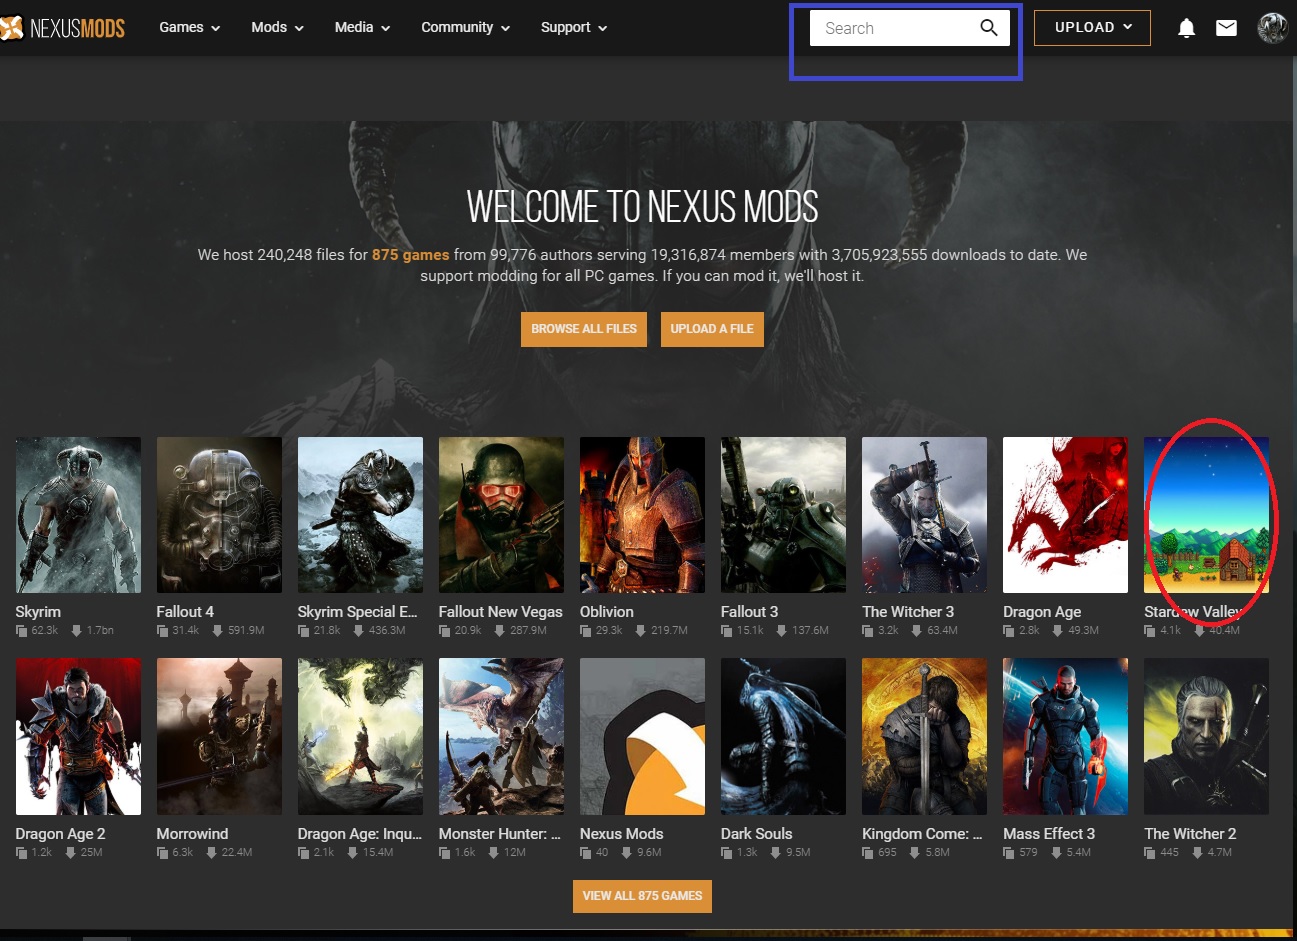
Task: Click Oblivion's files count icon
Action: tap(586, 631)
